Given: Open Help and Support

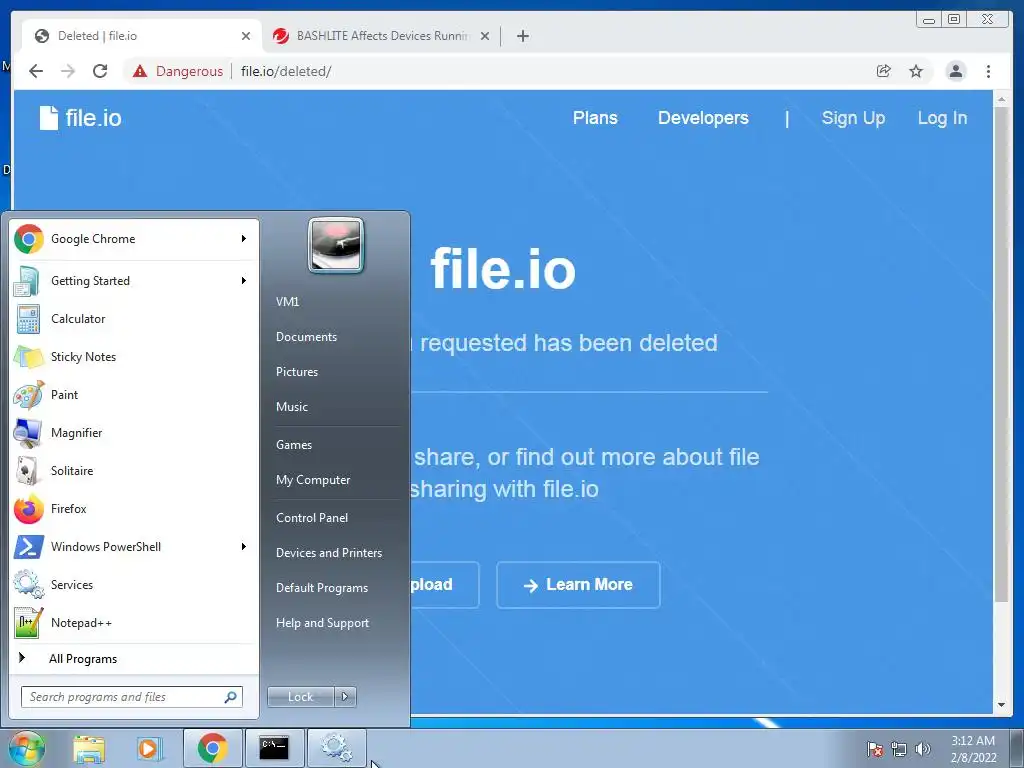Looking at the screenshot, I should point(322,623).
